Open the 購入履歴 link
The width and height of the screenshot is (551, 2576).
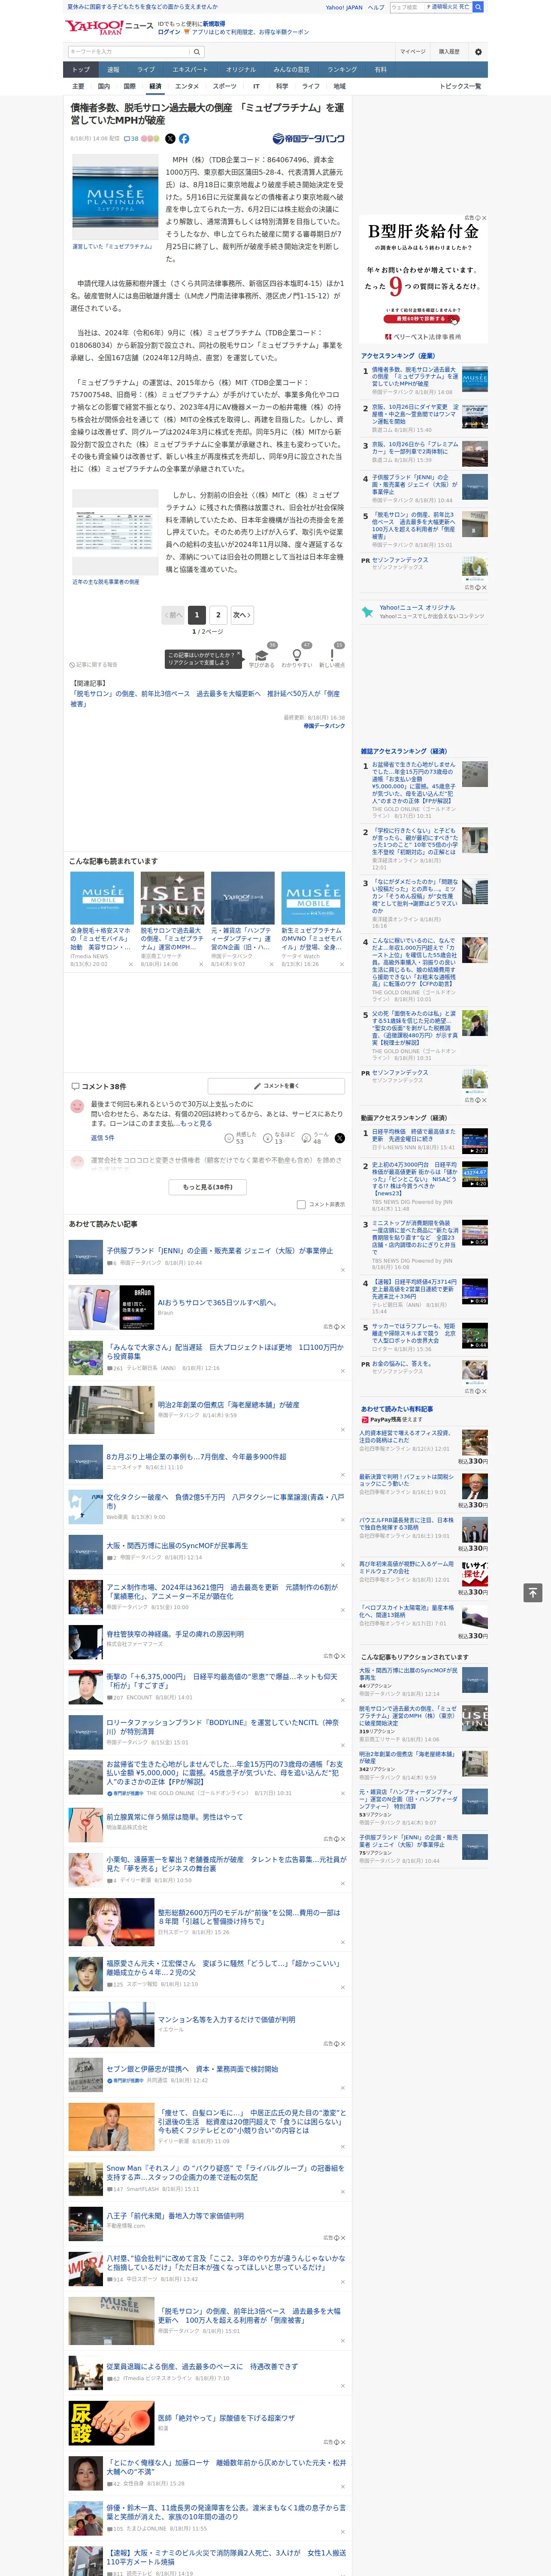[x=449, y=52]
